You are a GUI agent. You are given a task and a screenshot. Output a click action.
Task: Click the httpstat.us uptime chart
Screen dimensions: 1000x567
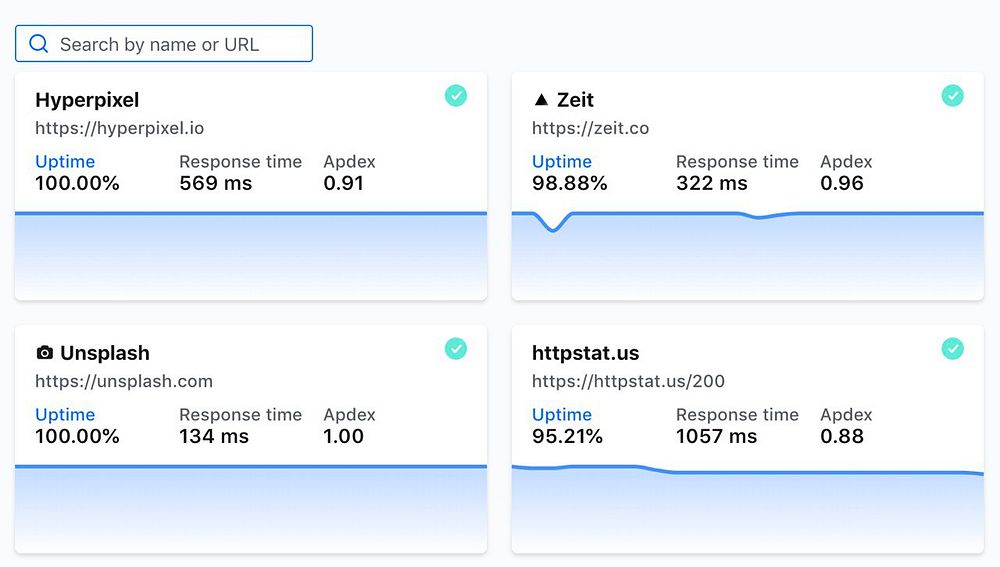point(747,508)
